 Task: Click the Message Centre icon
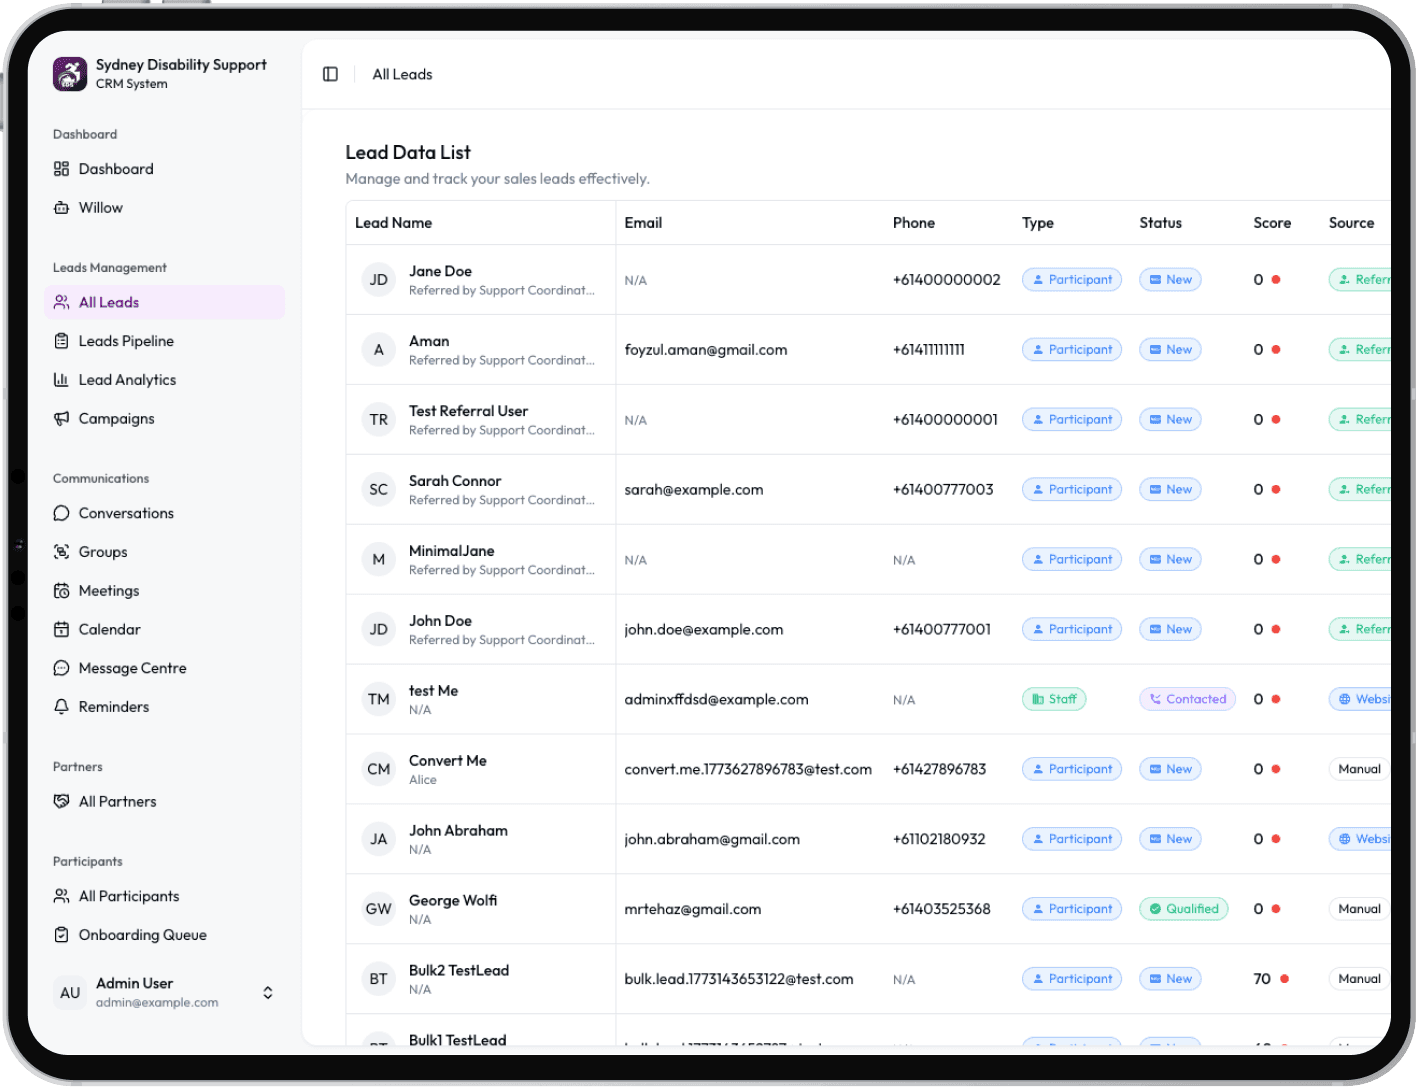coord(61,668)
